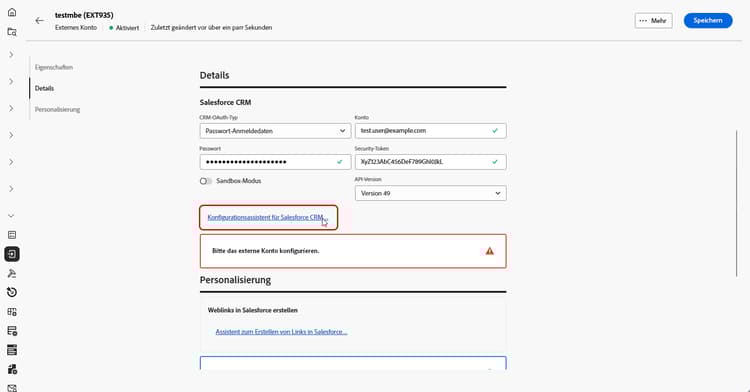Open Konfigurationsassistent für Salesforce CRM link

pos(268,218)
